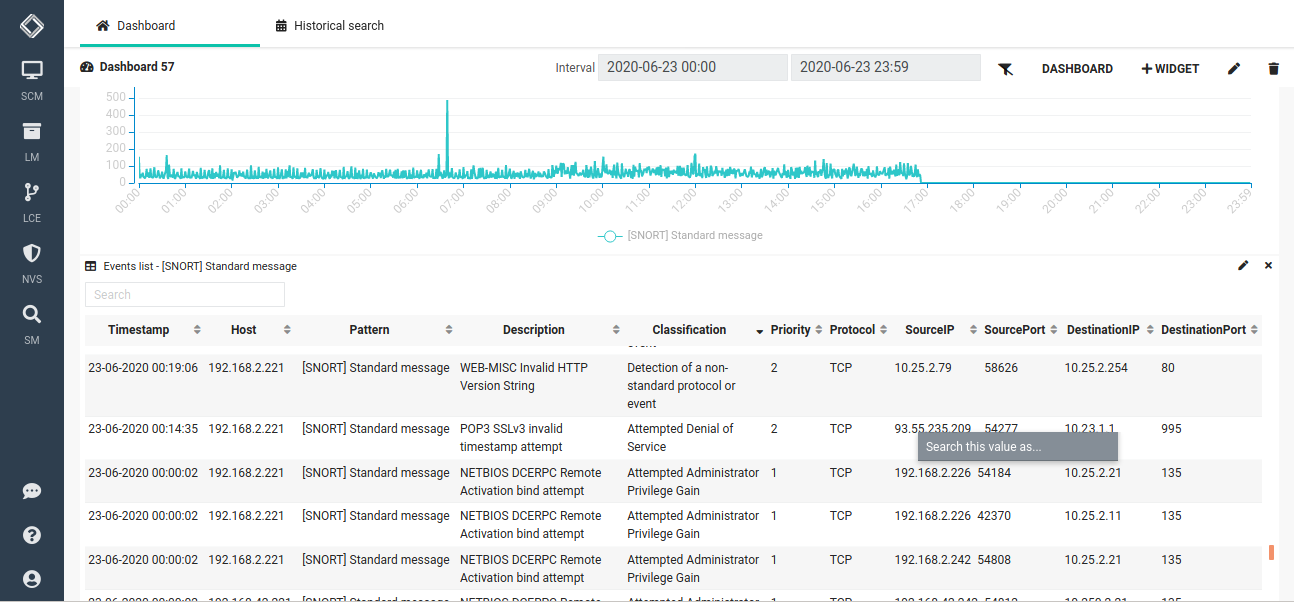1294x602 pixels.
Task: Sort table by Classification column
Action: tap(759, 331)
